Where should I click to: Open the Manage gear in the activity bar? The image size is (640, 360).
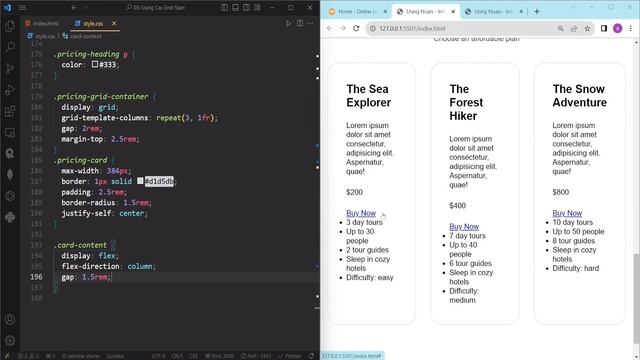(10, 340)
